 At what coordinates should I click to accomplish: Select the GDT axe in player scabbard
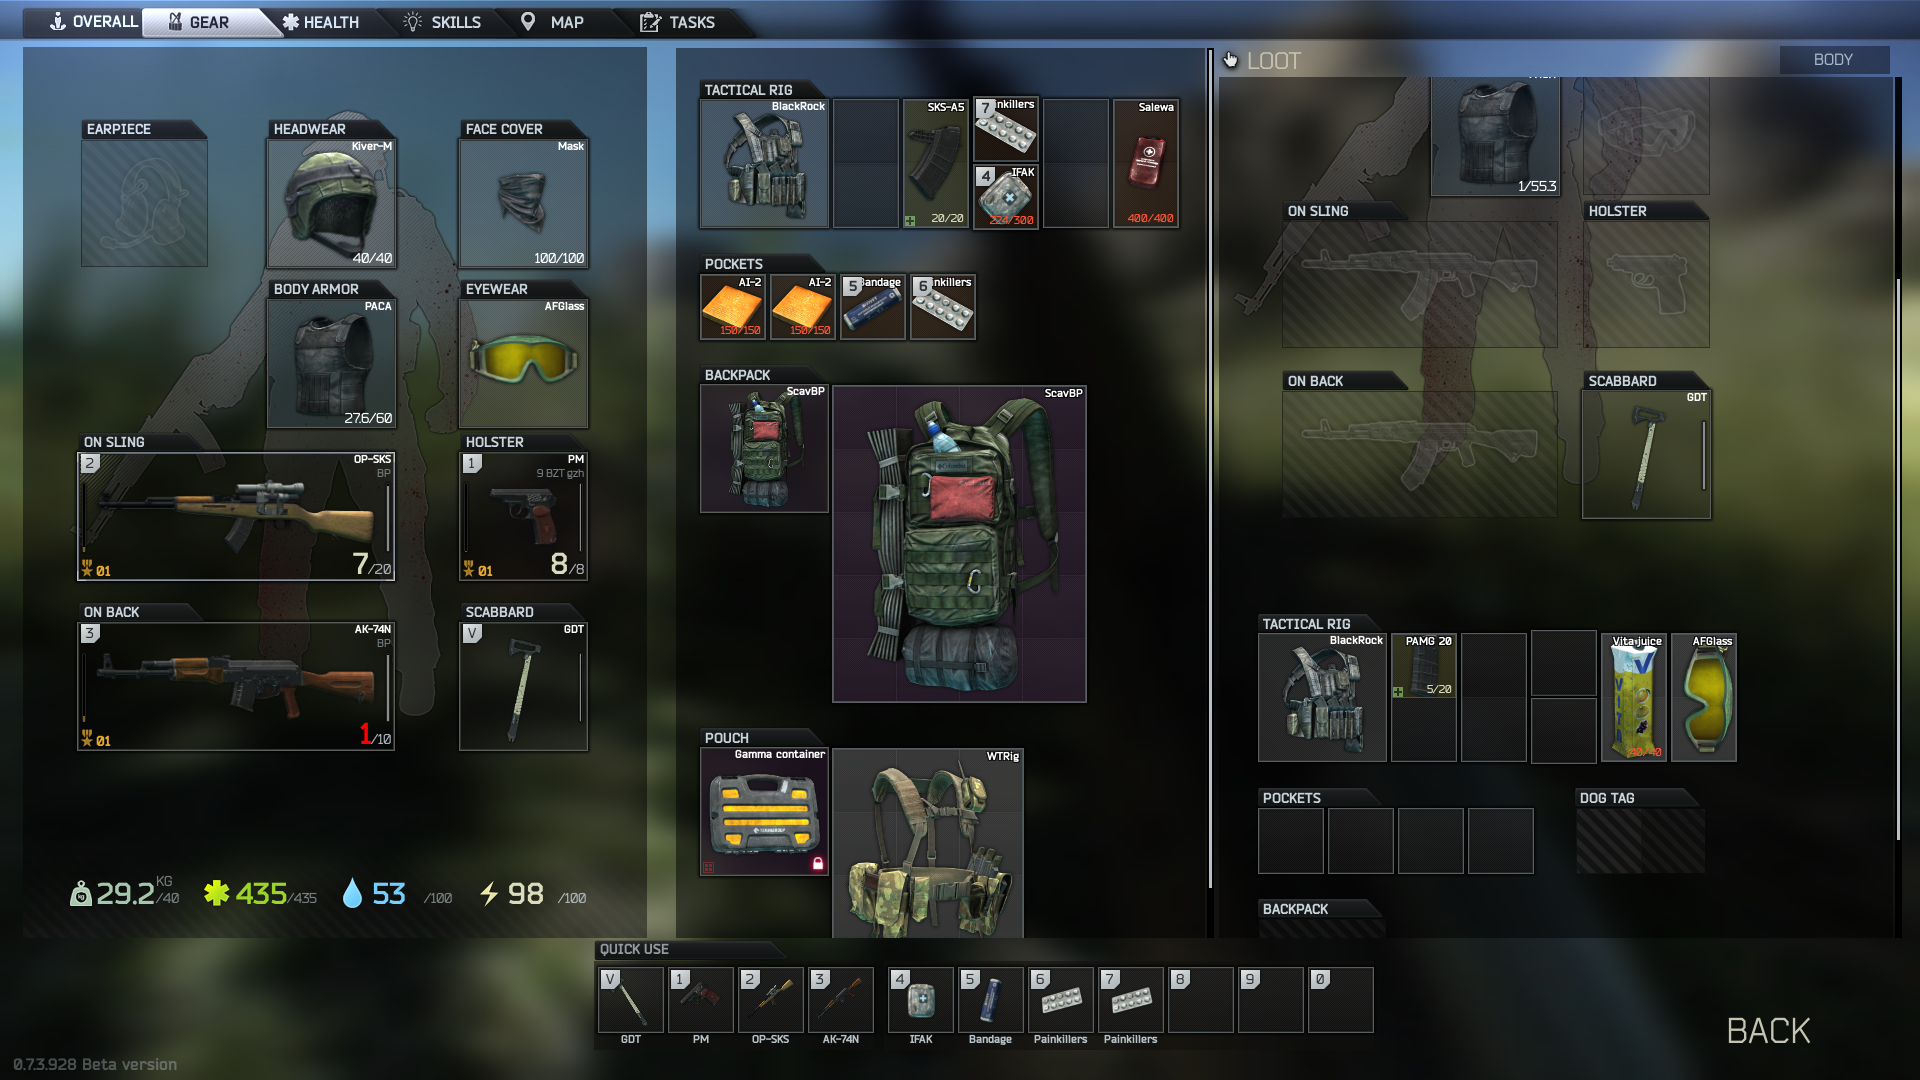point(523,686)
